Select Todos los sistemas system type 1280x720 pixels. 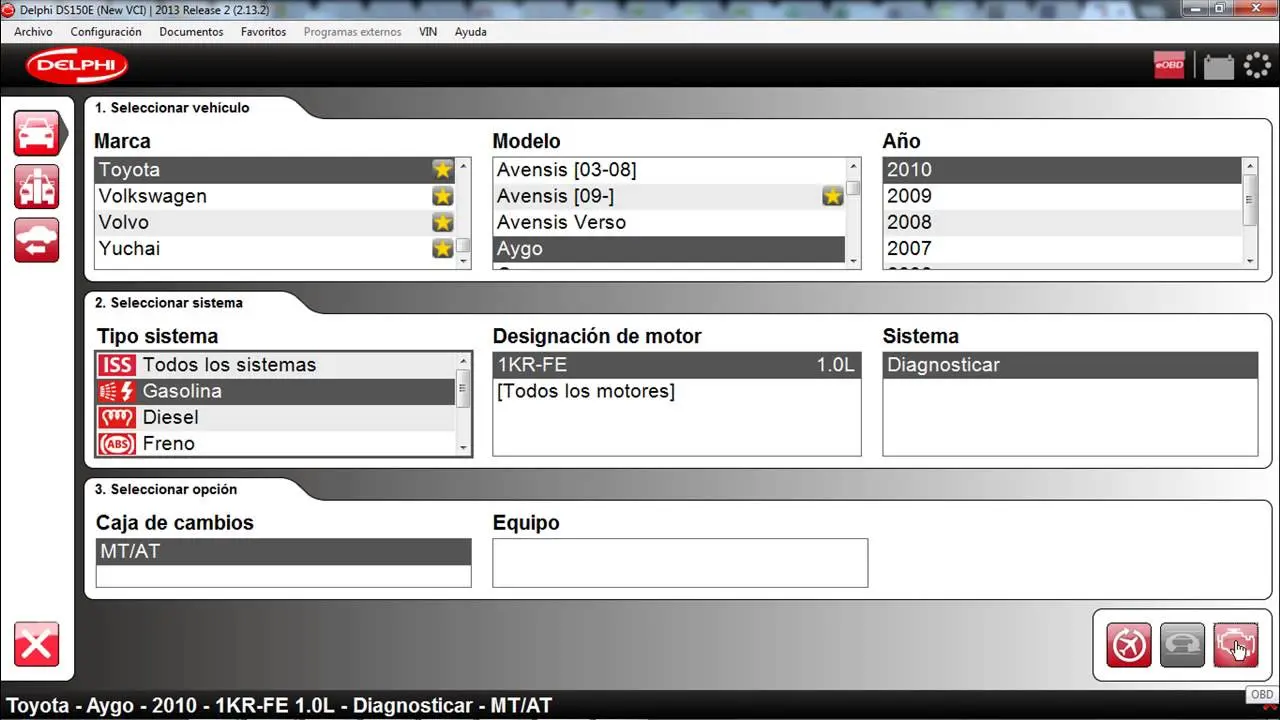tap(276, 365)
